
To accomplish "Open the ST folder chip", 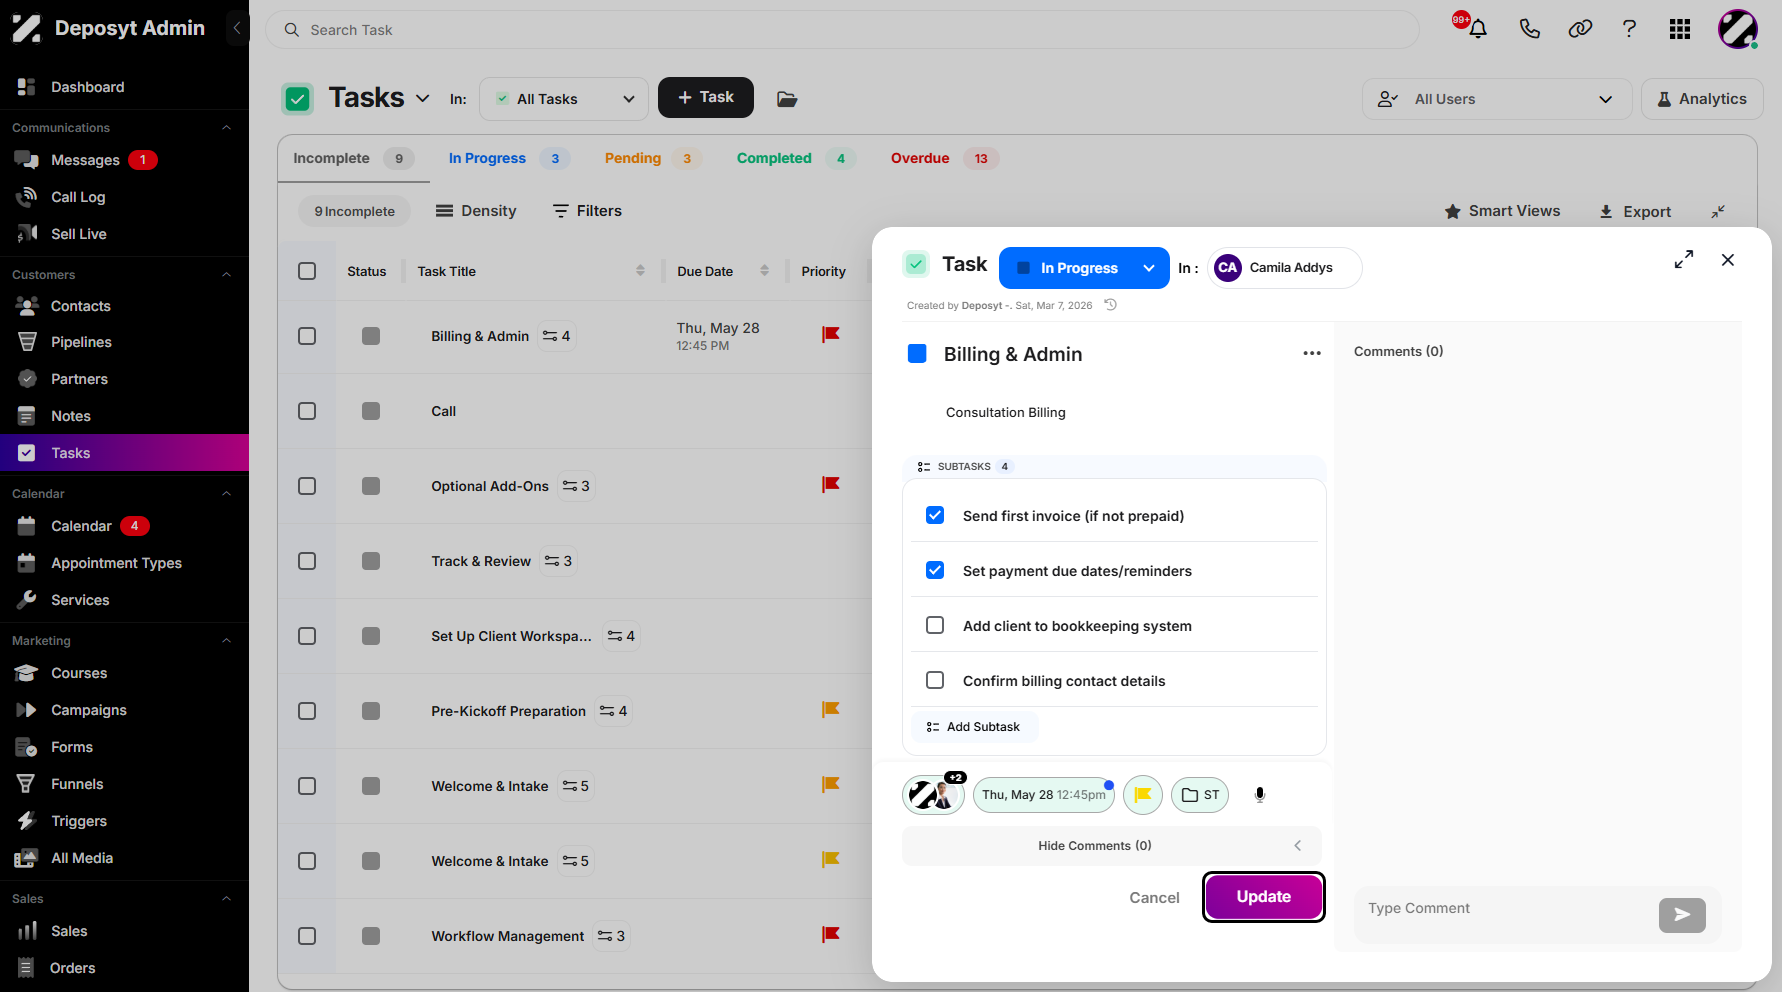I will (1200, 795).
